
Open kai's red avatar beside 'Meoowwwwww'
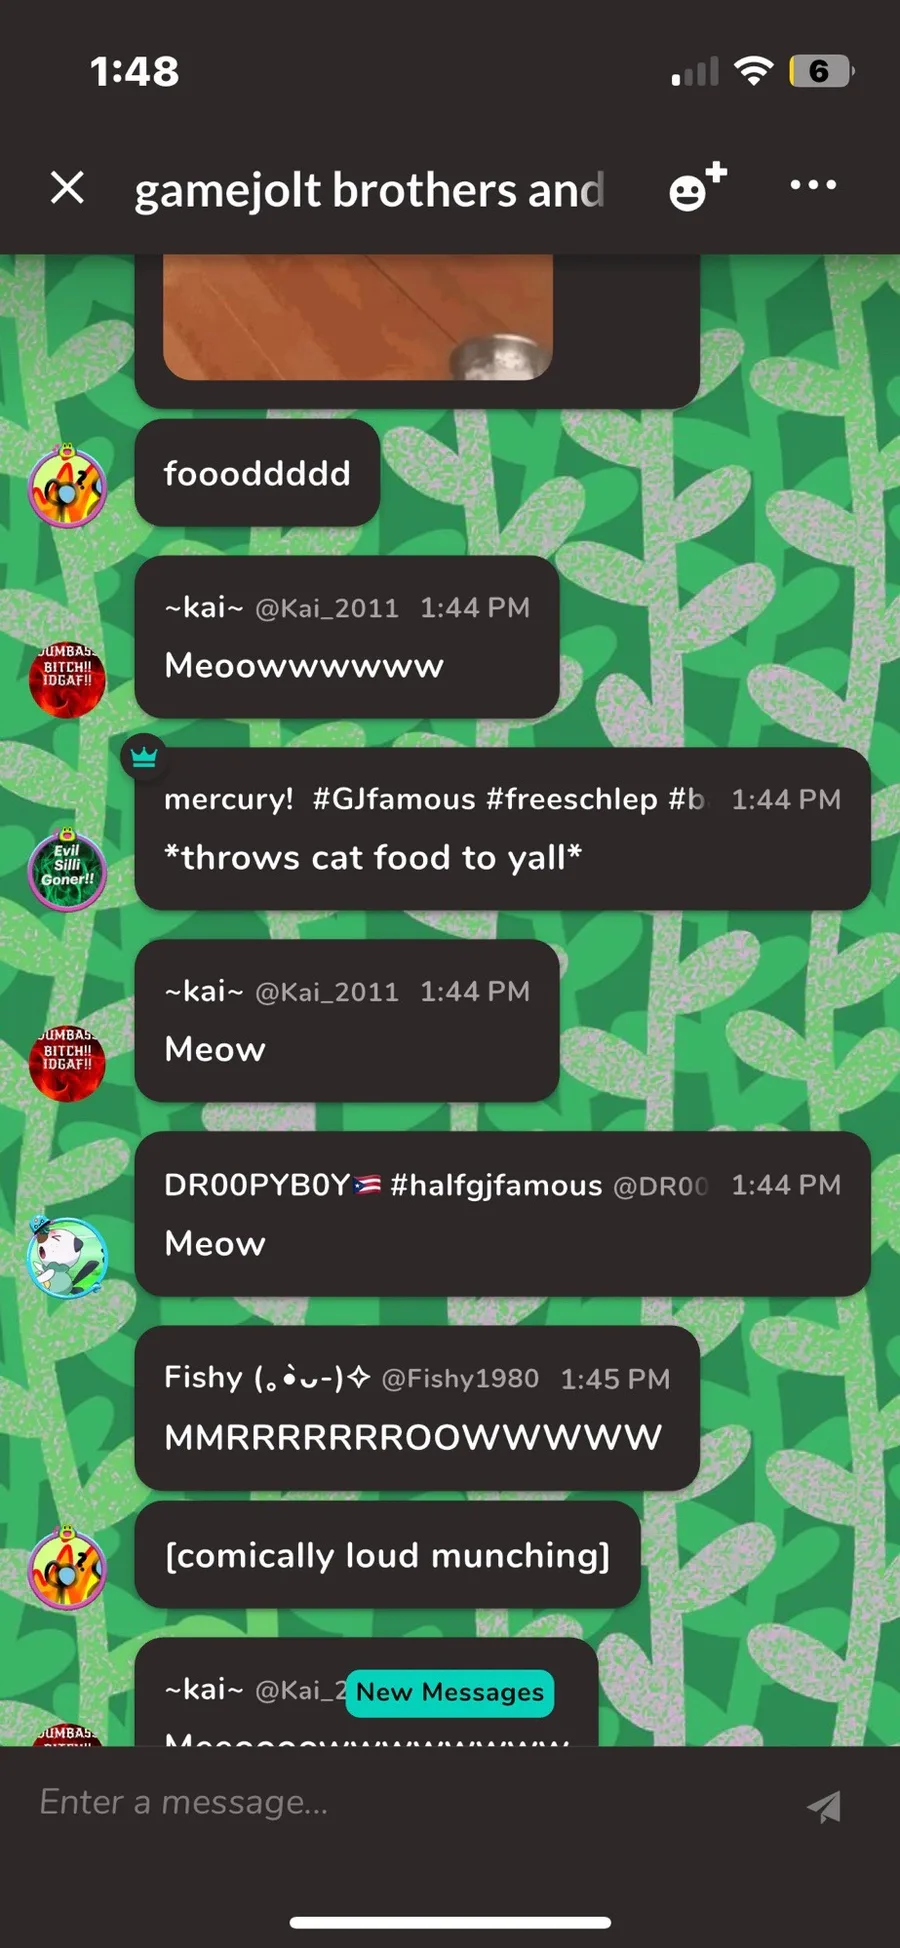pyautogui.click(x=67, y=680)
